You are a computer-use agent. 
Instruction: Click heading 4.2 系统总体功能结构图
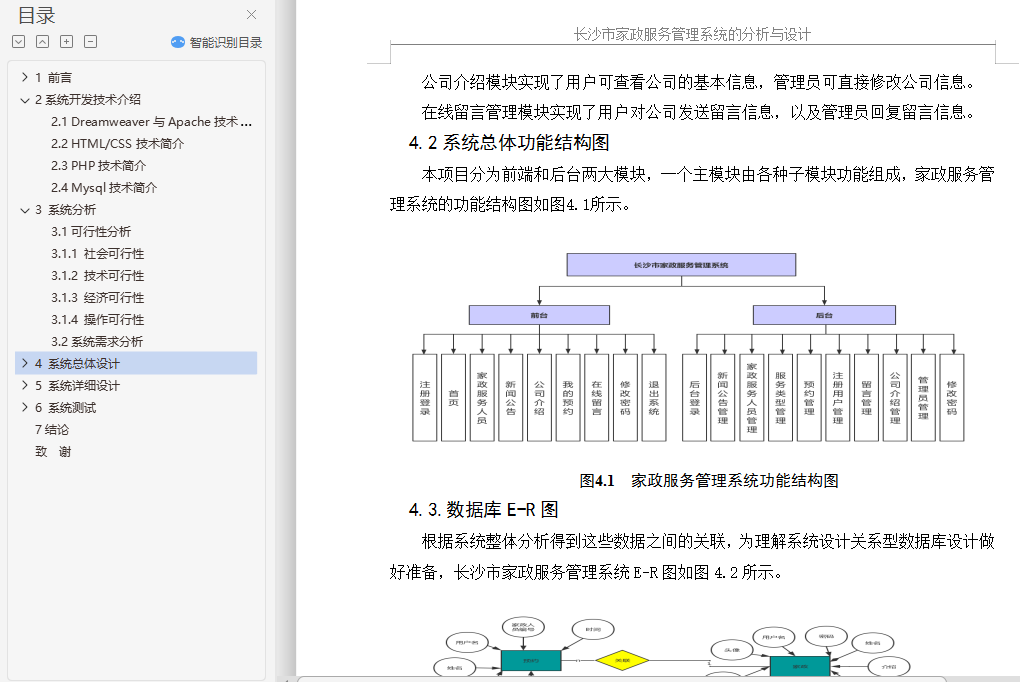pos(509,143)
